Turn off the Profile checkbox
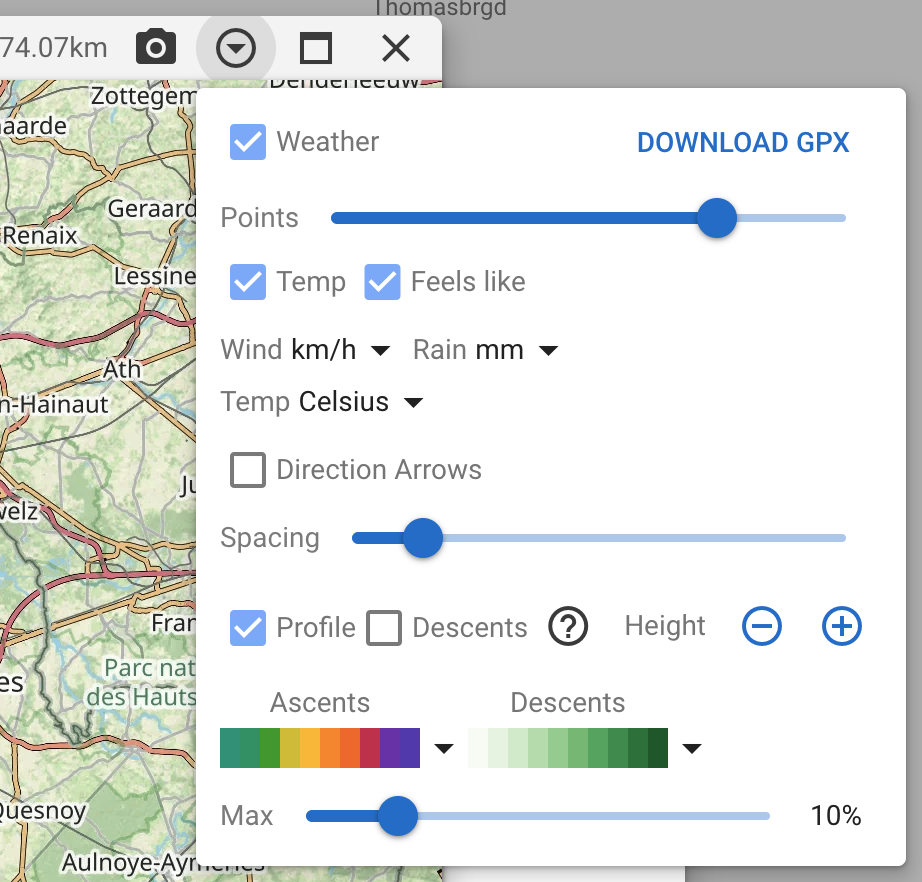 pos(248,628)
